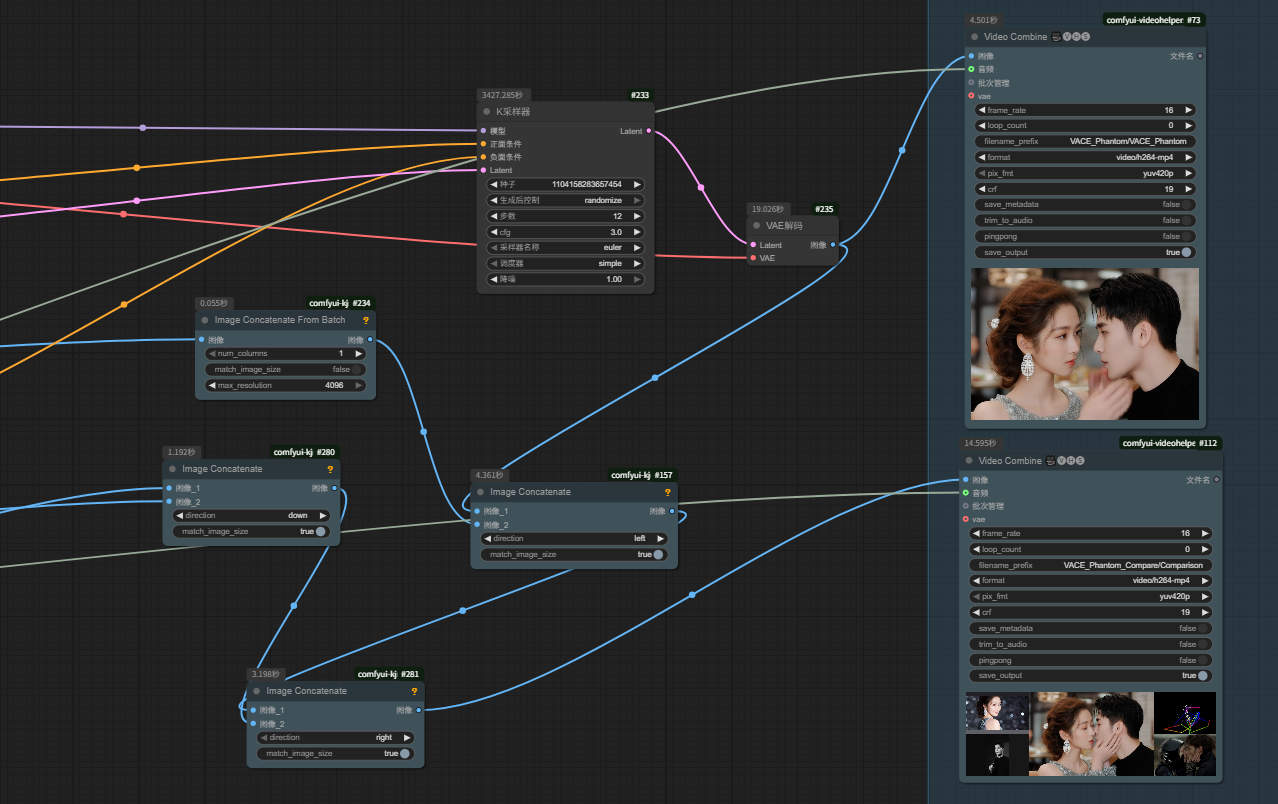Decrease loop_count with left arrow in Video Combine #73

[x=982, y=126]
